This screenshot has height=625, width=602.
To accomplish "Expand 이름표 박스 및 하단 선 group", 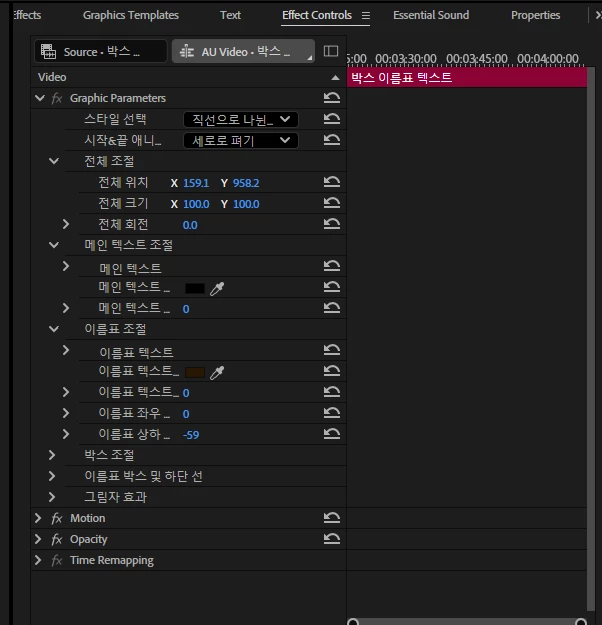I will point(52,476).
